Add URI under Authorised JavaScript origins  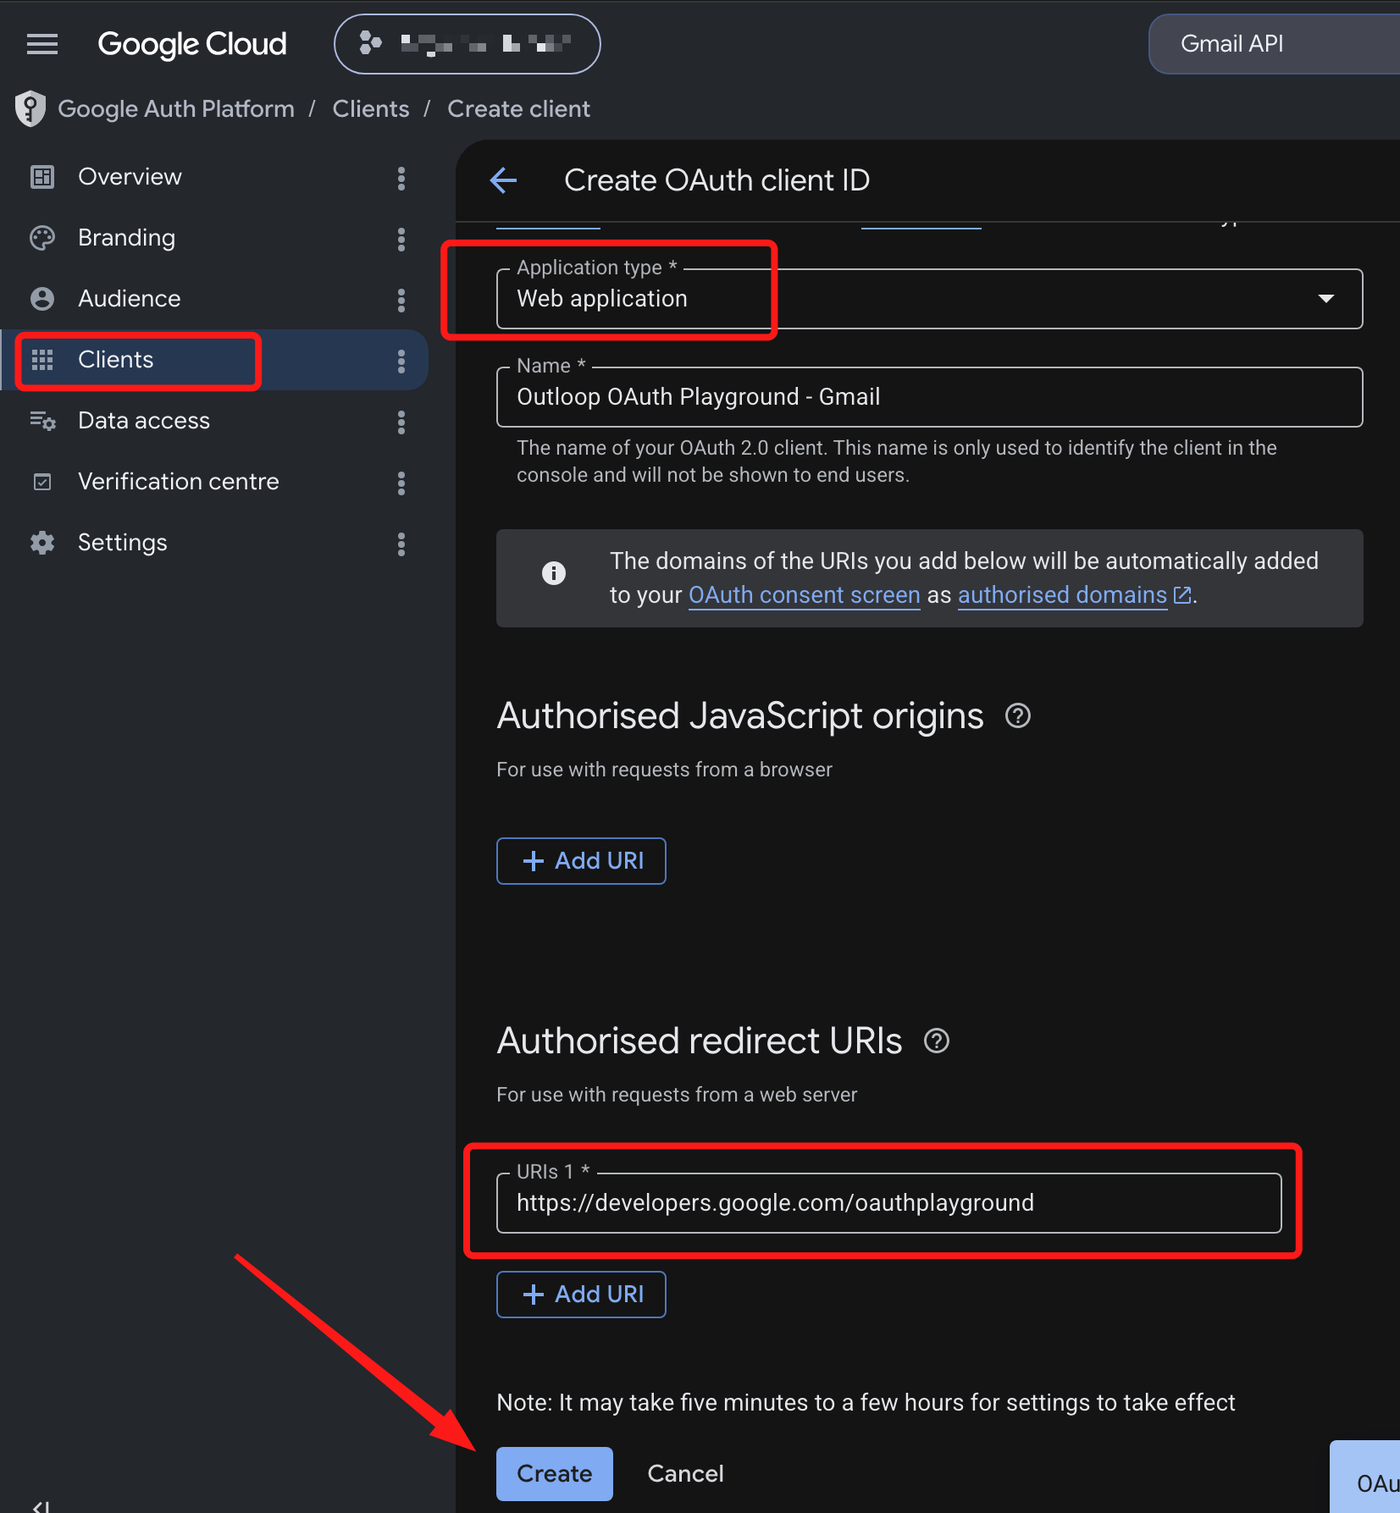tap(581, 861)
